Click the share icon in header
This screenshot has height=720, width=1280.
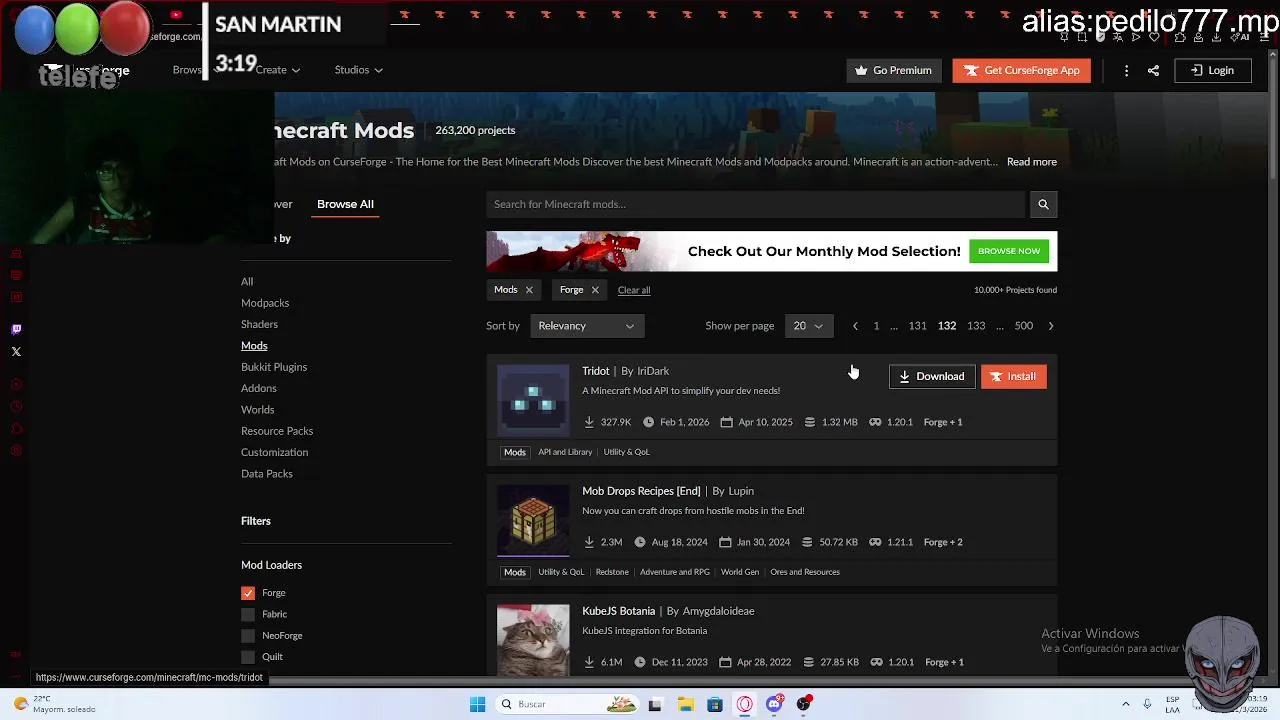tap(1153, 70)
